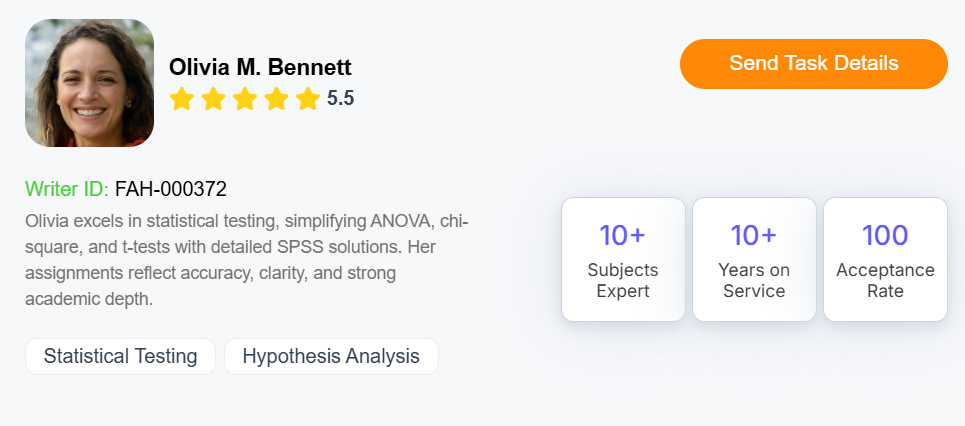Open Olivia's profile photo
965x426 pixels.
tap(89, 83)
